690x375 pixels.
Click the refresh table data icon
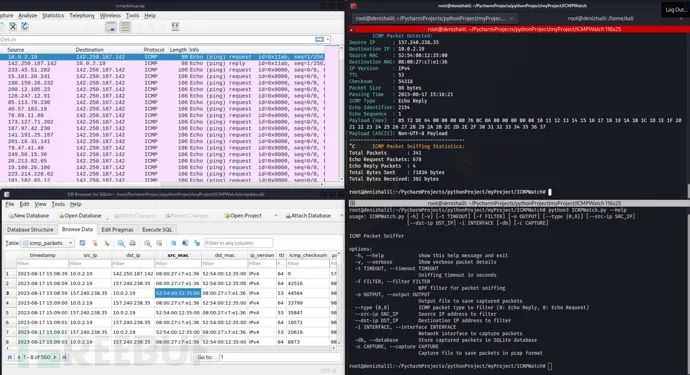click(x=82, y=243)
